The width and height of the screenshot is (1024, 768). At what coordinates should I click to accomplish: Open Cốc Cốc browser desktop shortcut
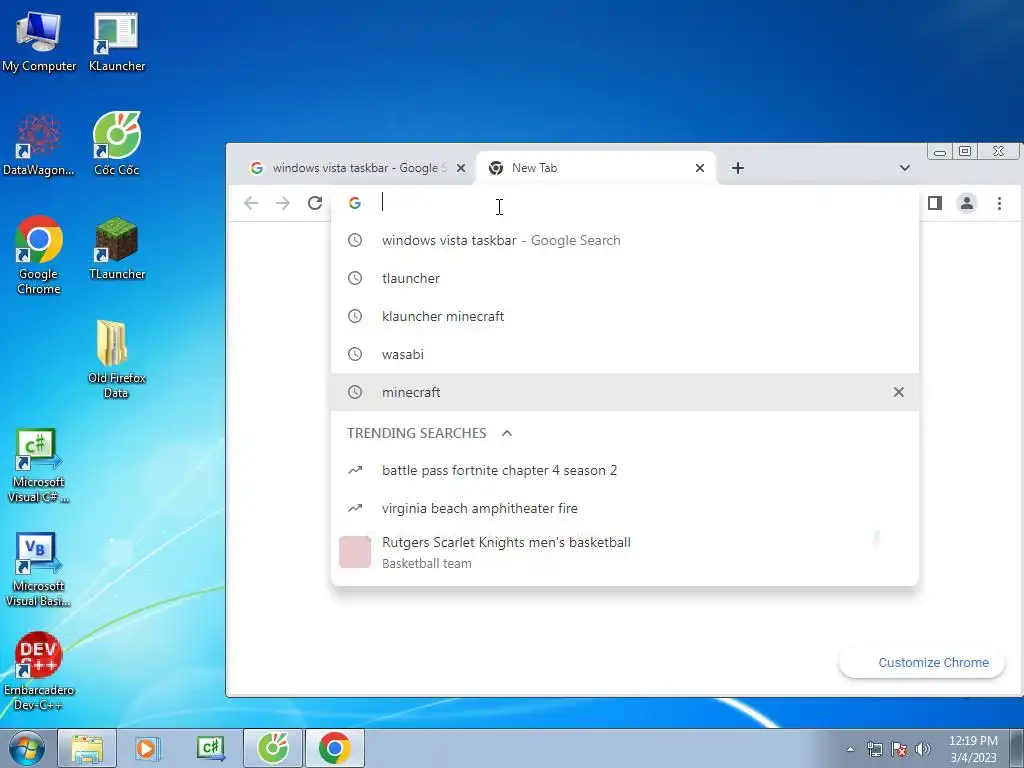point(116,144)
